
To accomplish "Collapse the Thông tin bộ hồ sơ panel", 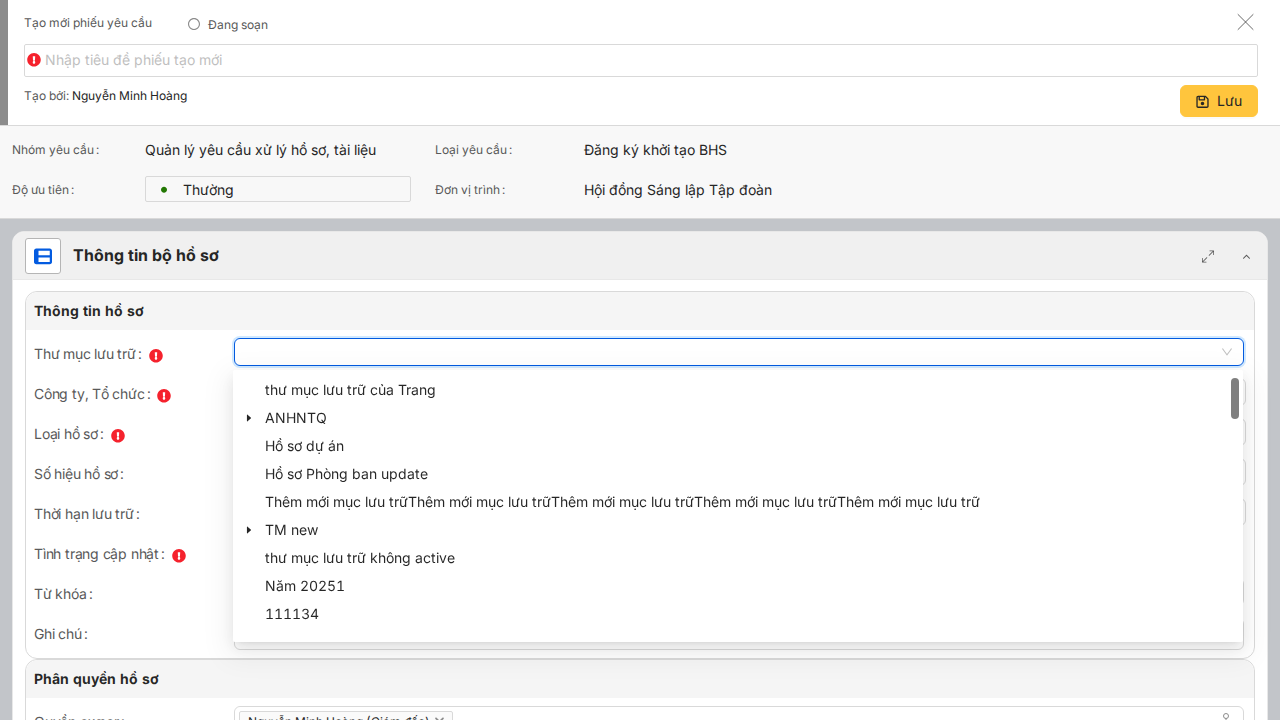I will (1246, 257).
